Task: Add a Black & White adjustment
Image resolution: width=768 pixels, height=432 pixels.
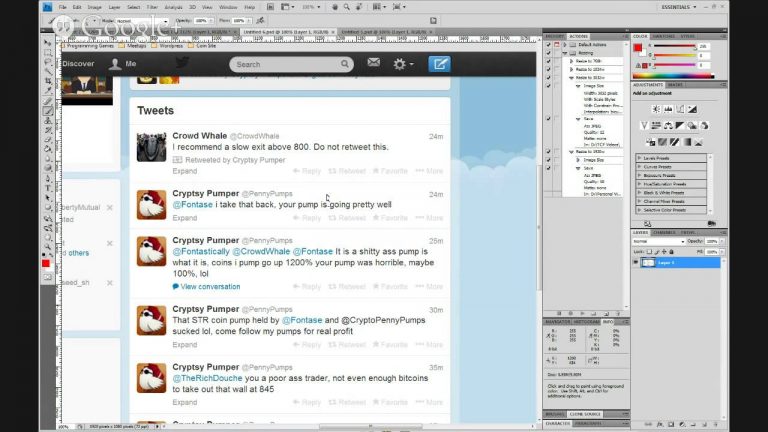Action: 680,126
